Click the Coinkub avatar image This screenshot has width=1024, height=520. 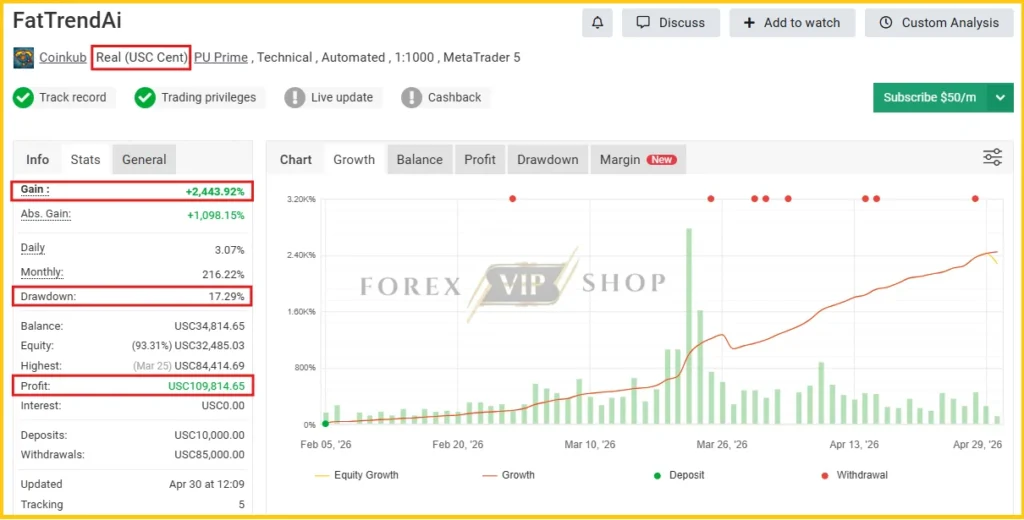(24, 57)
